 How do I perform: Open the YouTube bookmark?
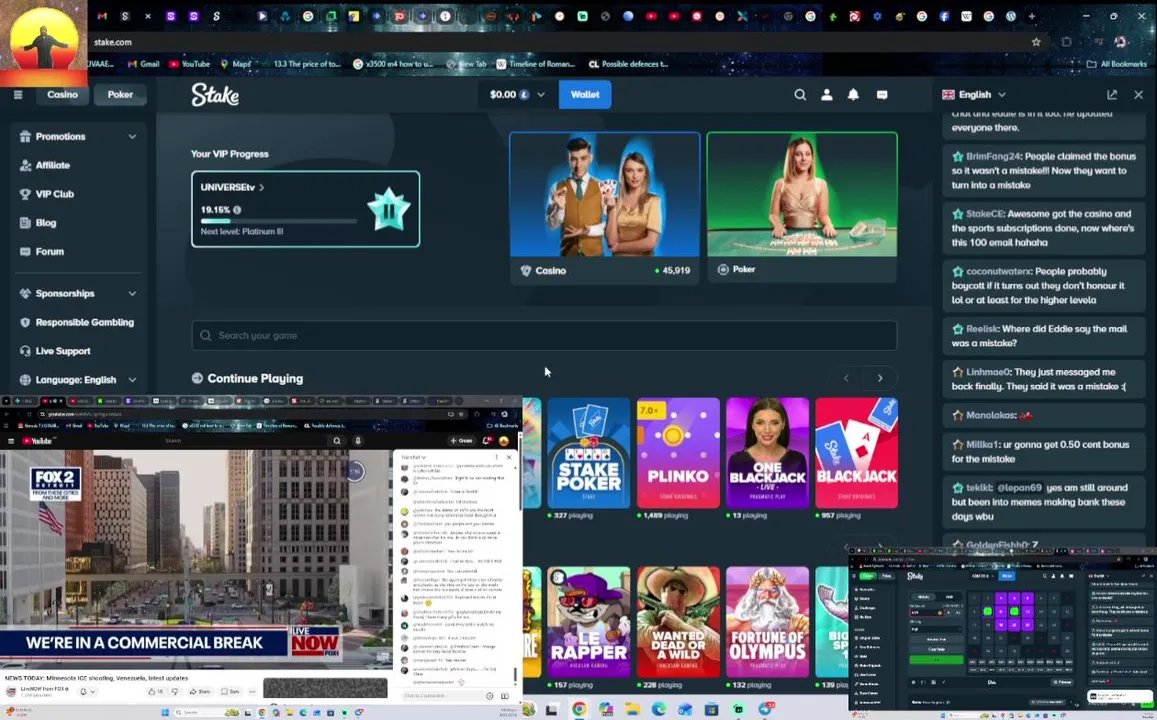[x=190, y=64]
